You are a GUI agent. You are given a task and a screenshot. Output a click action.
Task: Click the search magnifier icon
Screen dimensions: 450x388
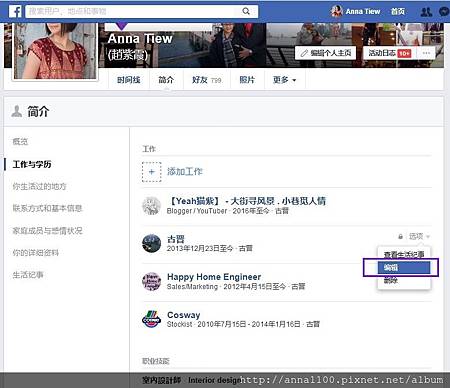246,11
